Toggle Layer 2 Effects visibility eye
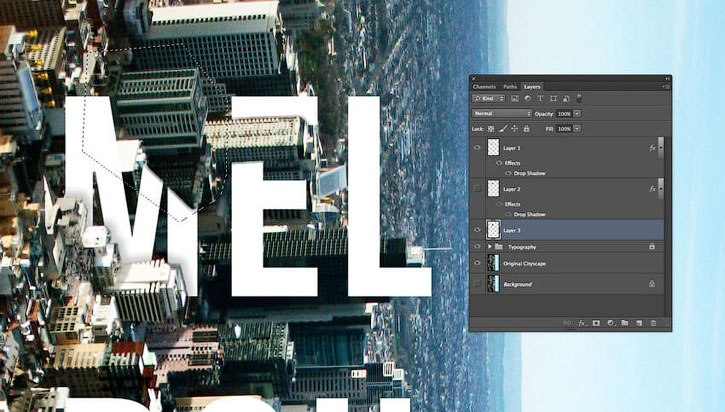This screenshot has height=412, width=725. (499, 204)
